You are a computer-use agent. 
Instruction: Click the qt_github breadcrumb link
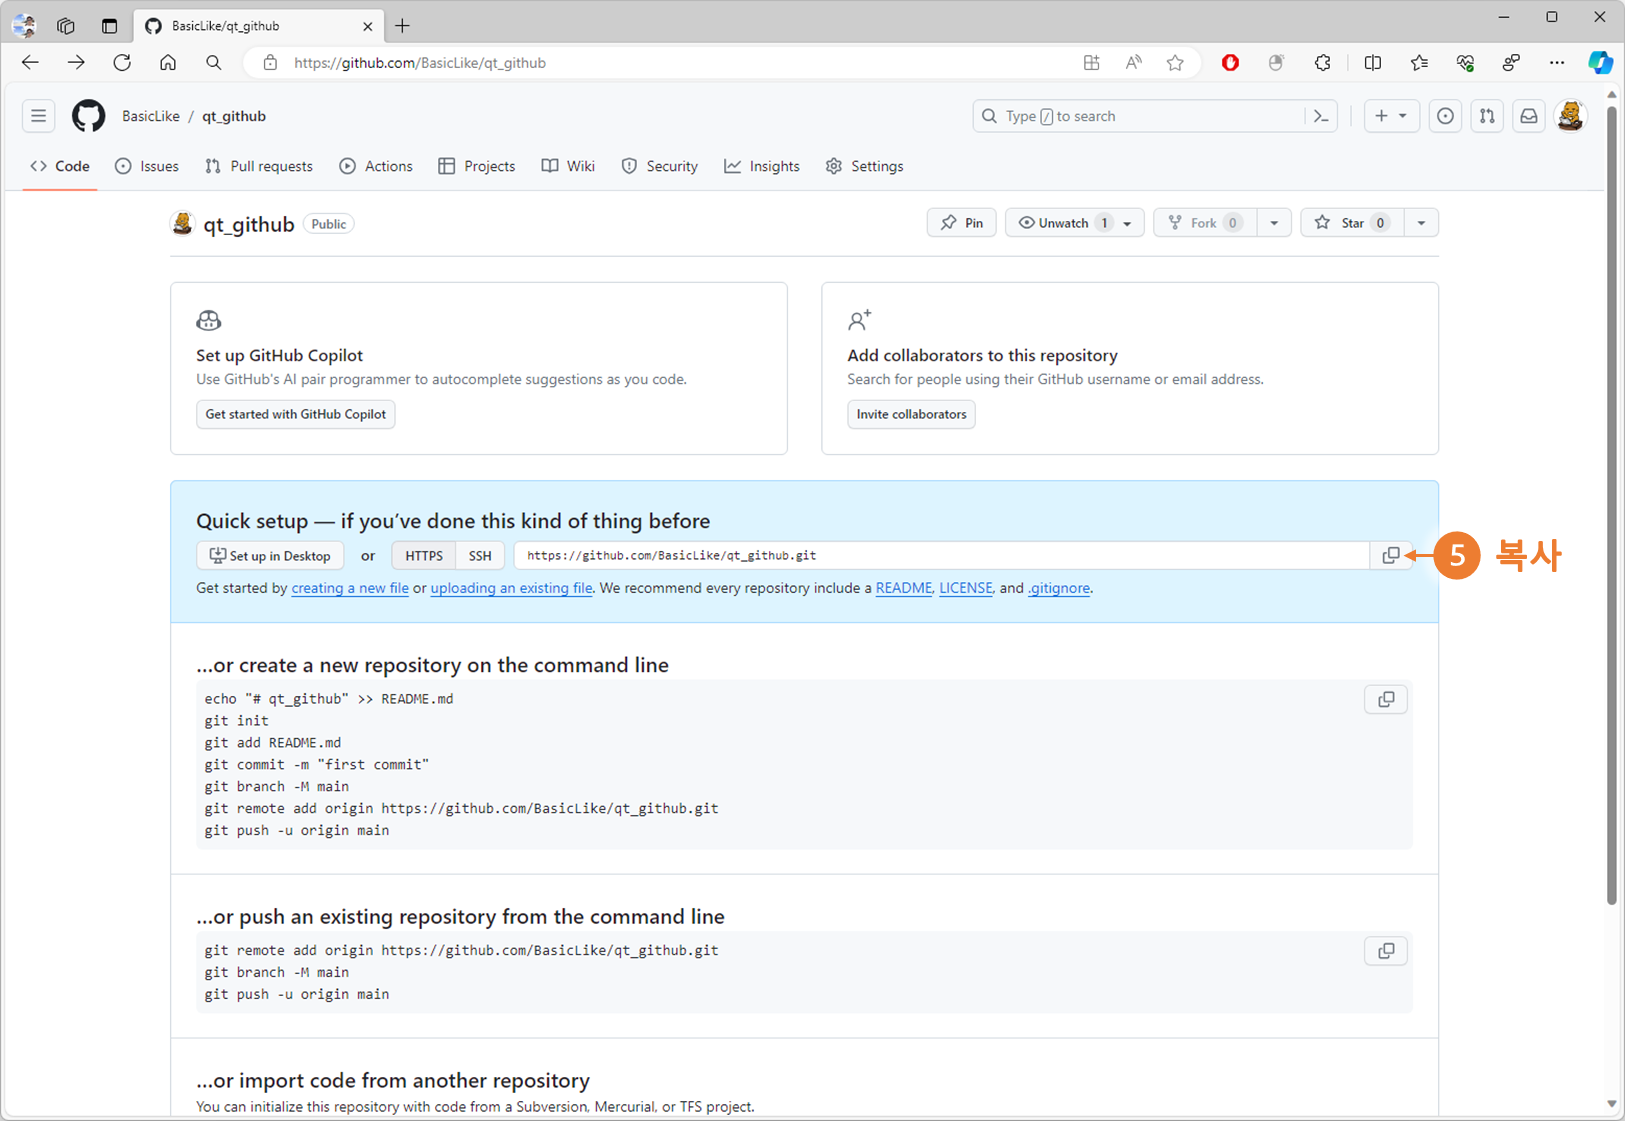coord(234,116)
